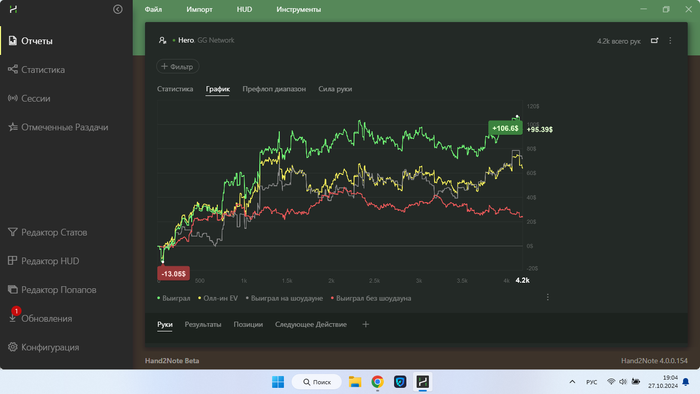Click the +95.39$ final value label

click(540, 129)
